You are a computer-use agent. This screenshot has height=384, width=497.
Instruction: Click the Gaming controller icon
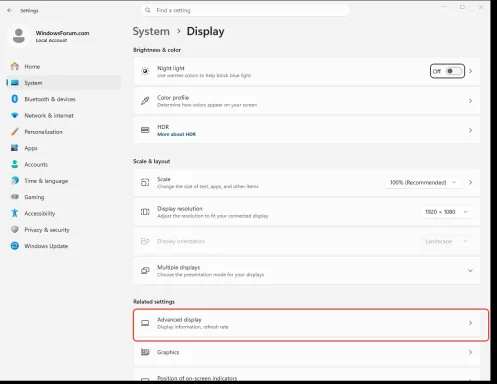[15, 197]
